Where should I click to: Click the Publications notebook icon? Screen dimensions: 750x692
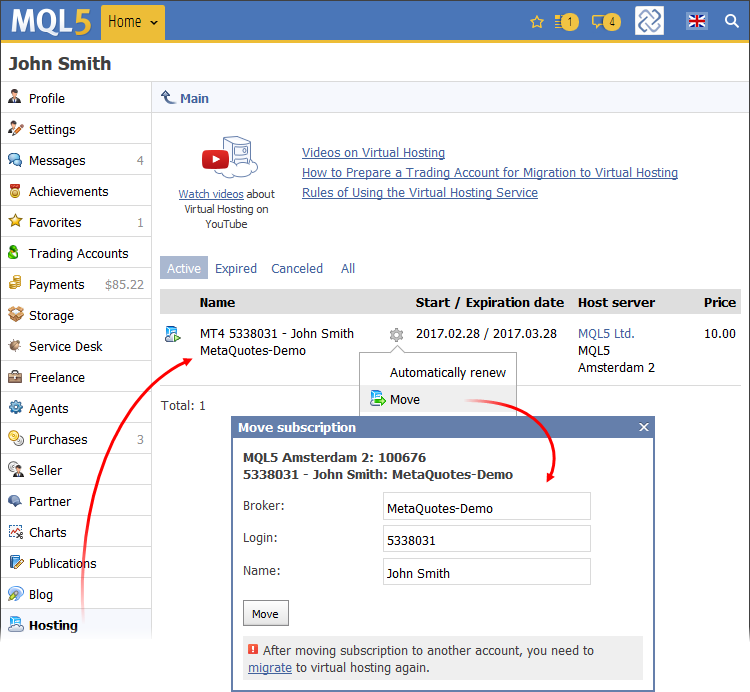pos(16,562)
